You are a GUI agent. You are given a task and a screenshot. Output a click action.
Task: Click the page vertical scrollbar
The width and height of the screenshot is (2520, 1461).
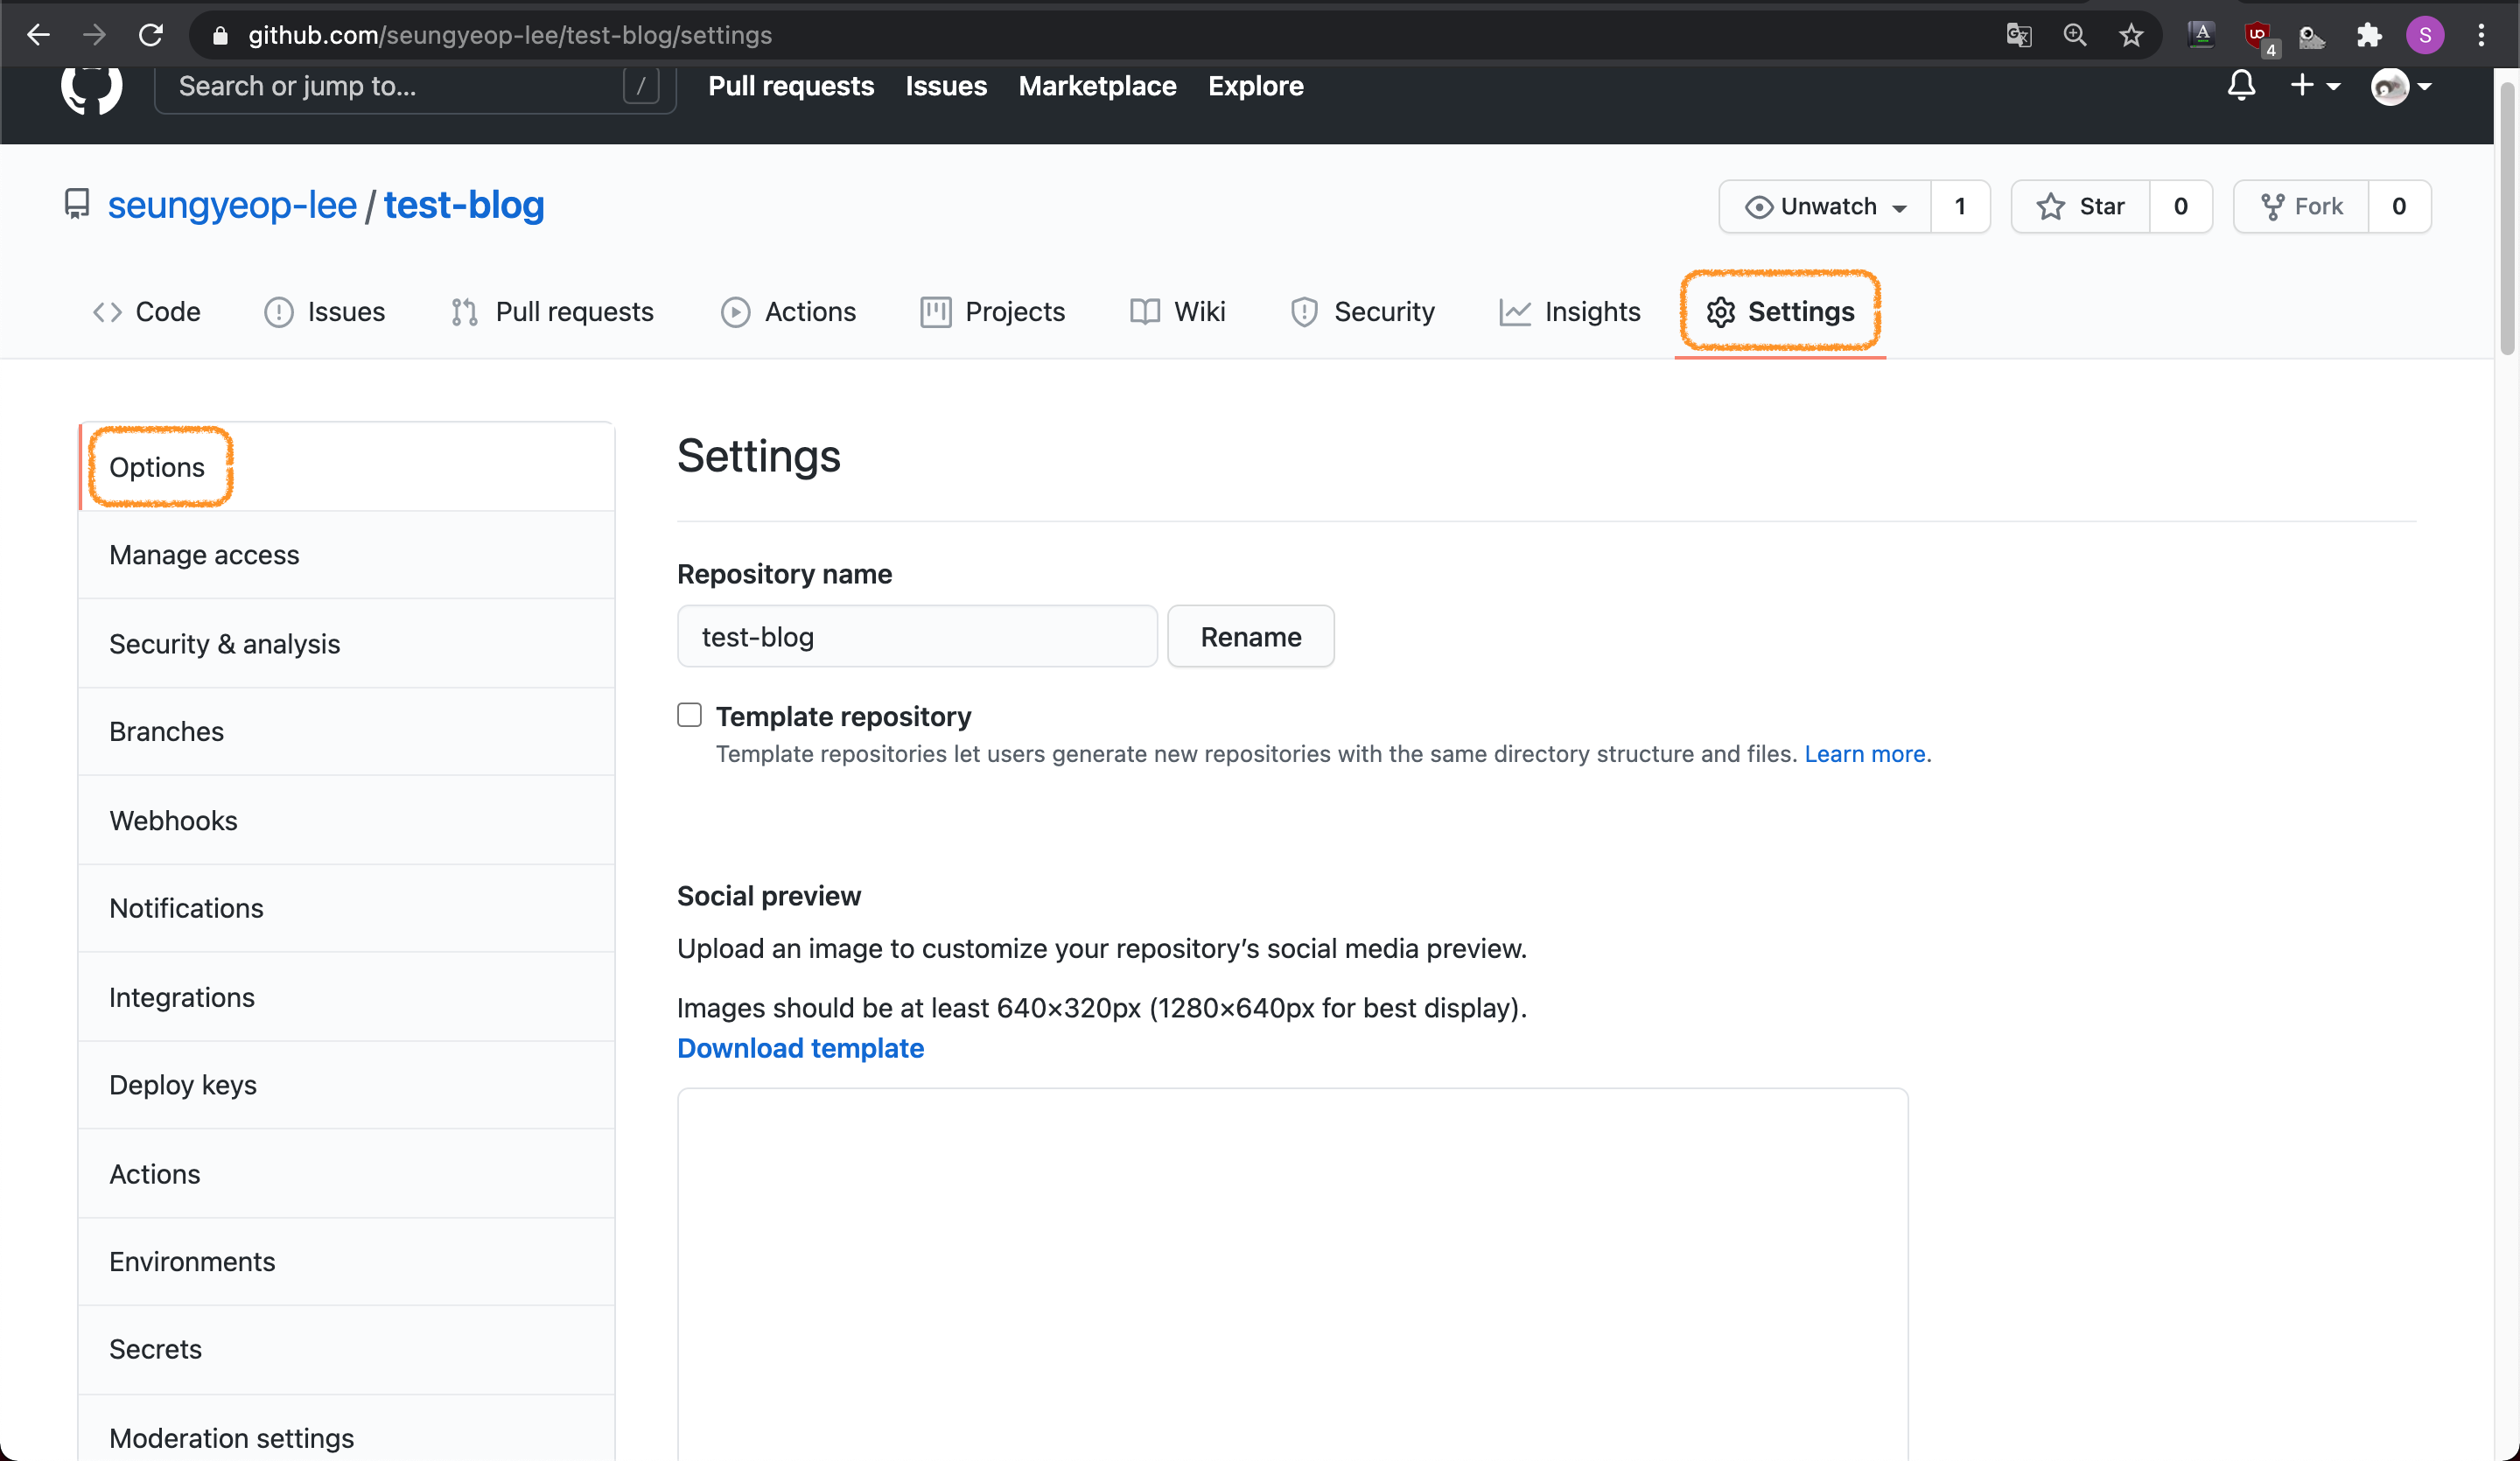pyautogui.click(x=2506, y=220)
